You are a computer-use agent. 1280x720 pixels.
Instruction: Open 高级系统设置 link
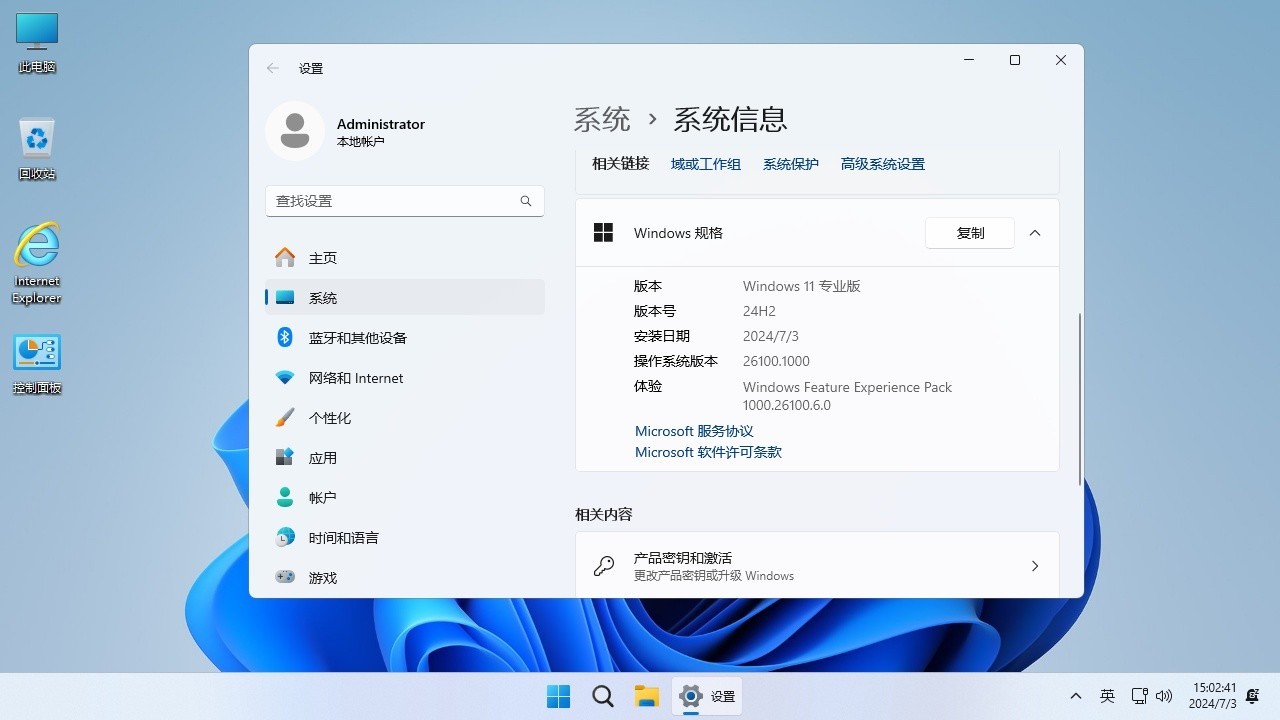(x=882, y=163)
